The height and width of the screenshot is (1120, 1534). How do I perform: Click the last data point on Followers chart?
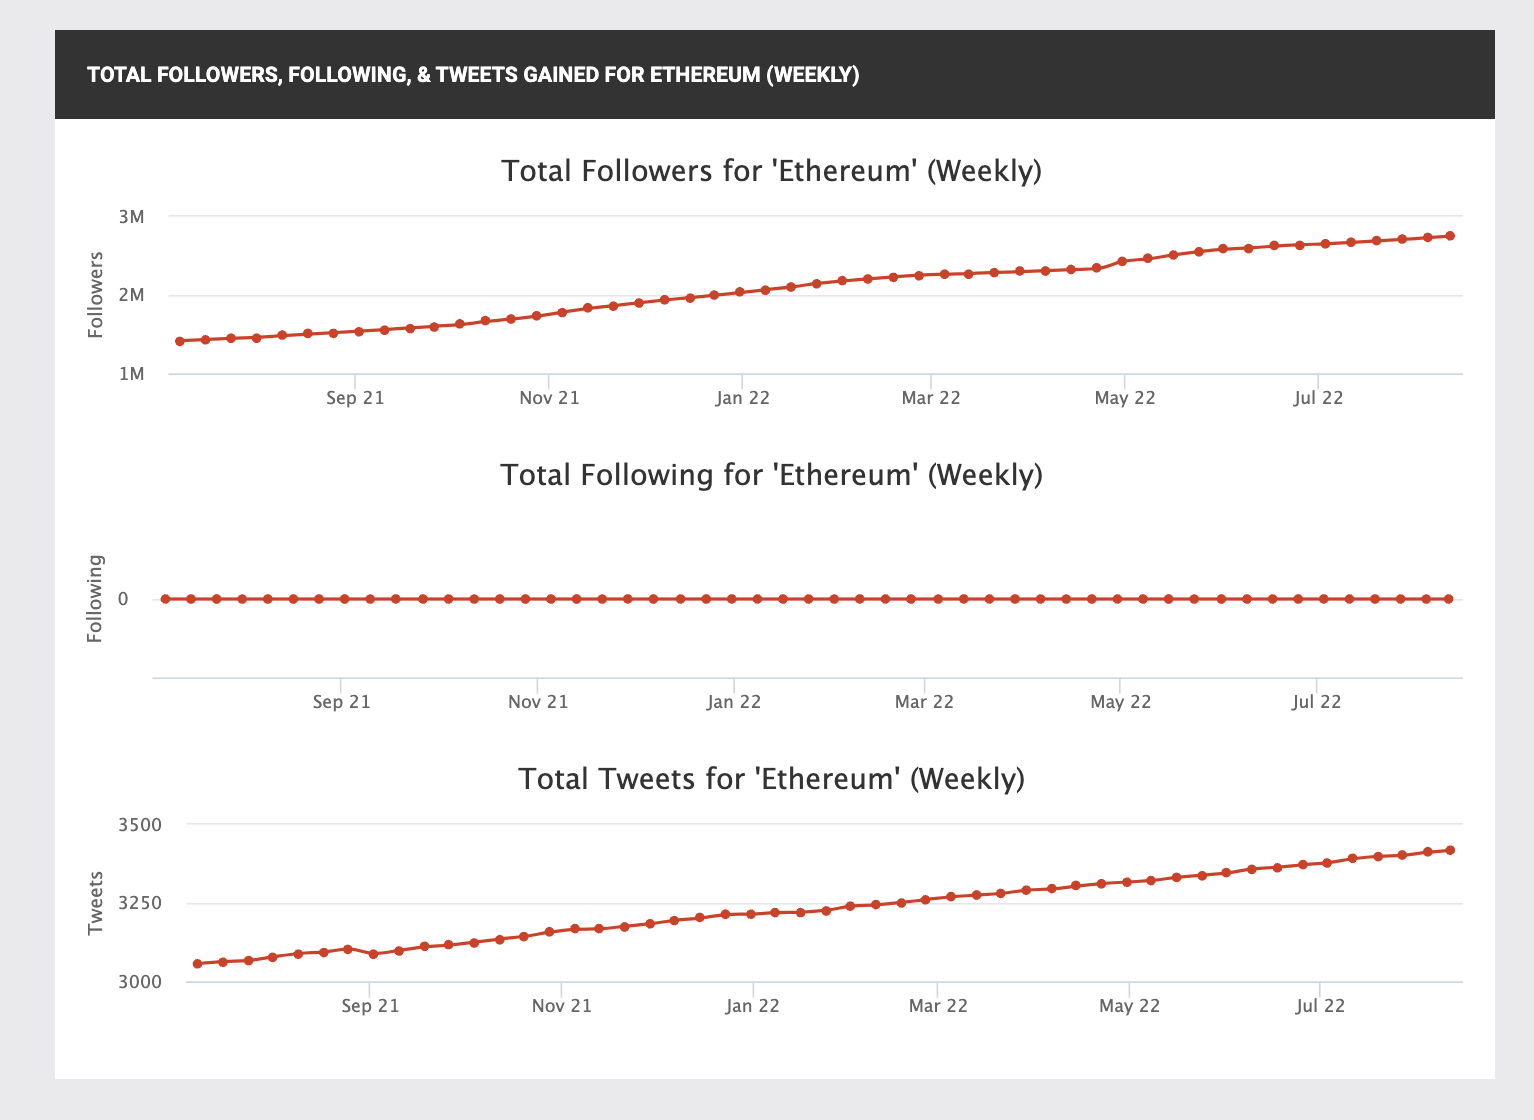[x=1450, y=236]
